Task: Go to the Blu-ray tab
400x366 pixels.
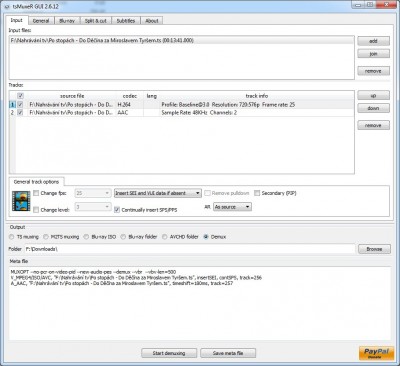Action: coord(67,21)
